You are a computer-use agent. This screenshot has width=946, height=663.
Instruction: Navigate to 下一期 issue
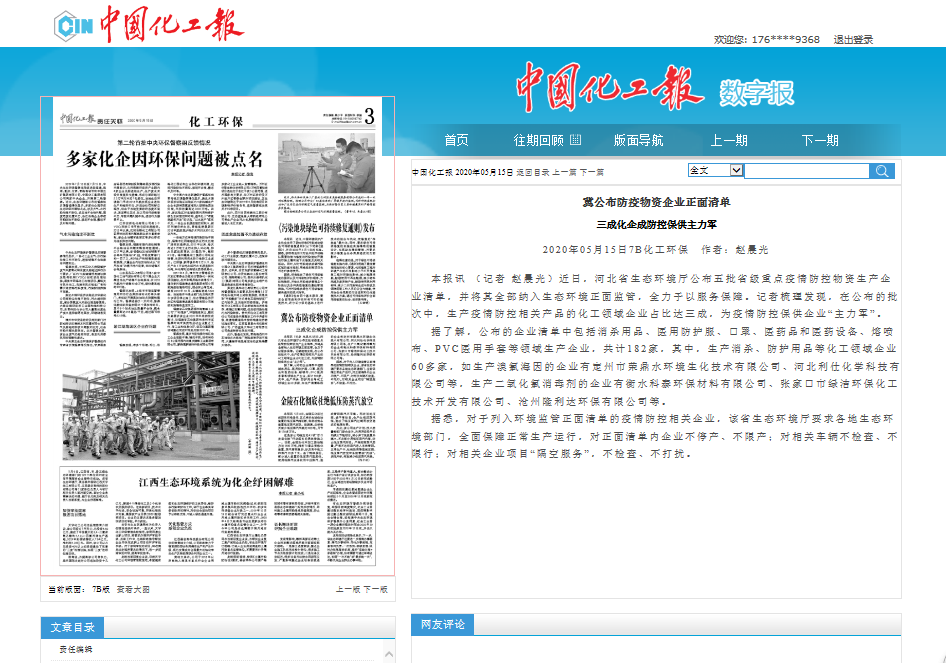coord(820,140)
